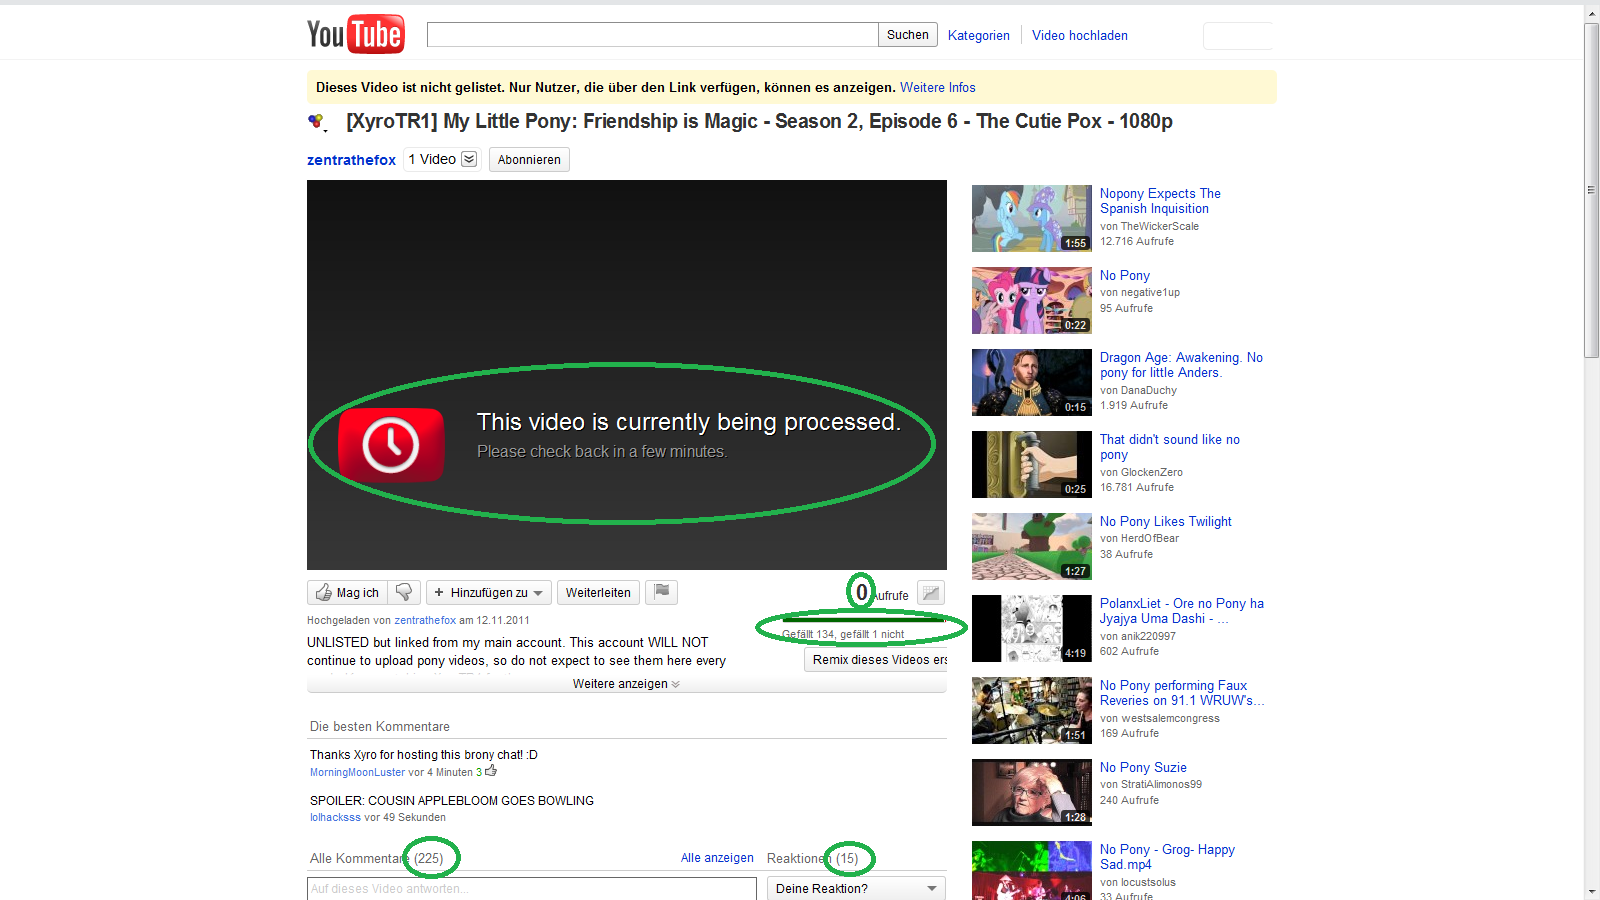Open the That didn't sound like no pony title
The height and width of the screenshot is (900, 1600).
[x=1170, y=447]
